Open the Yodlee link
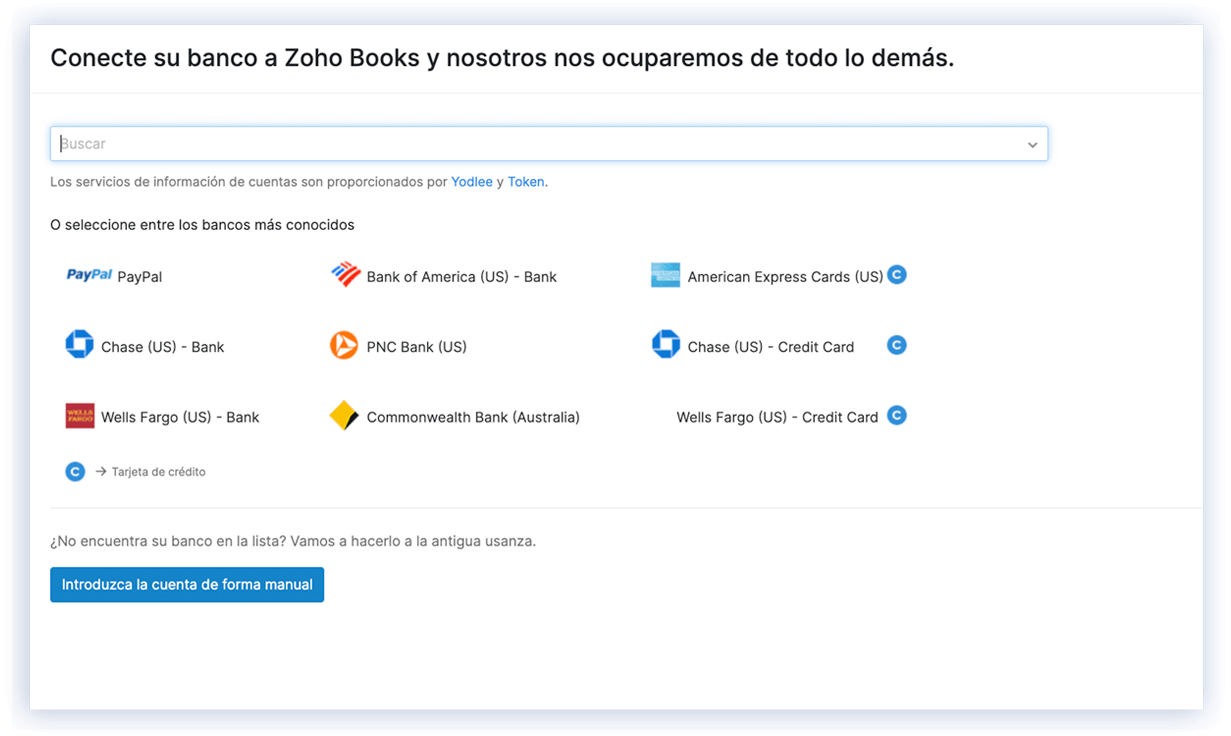1231x736 pixels. pos(472,182)
